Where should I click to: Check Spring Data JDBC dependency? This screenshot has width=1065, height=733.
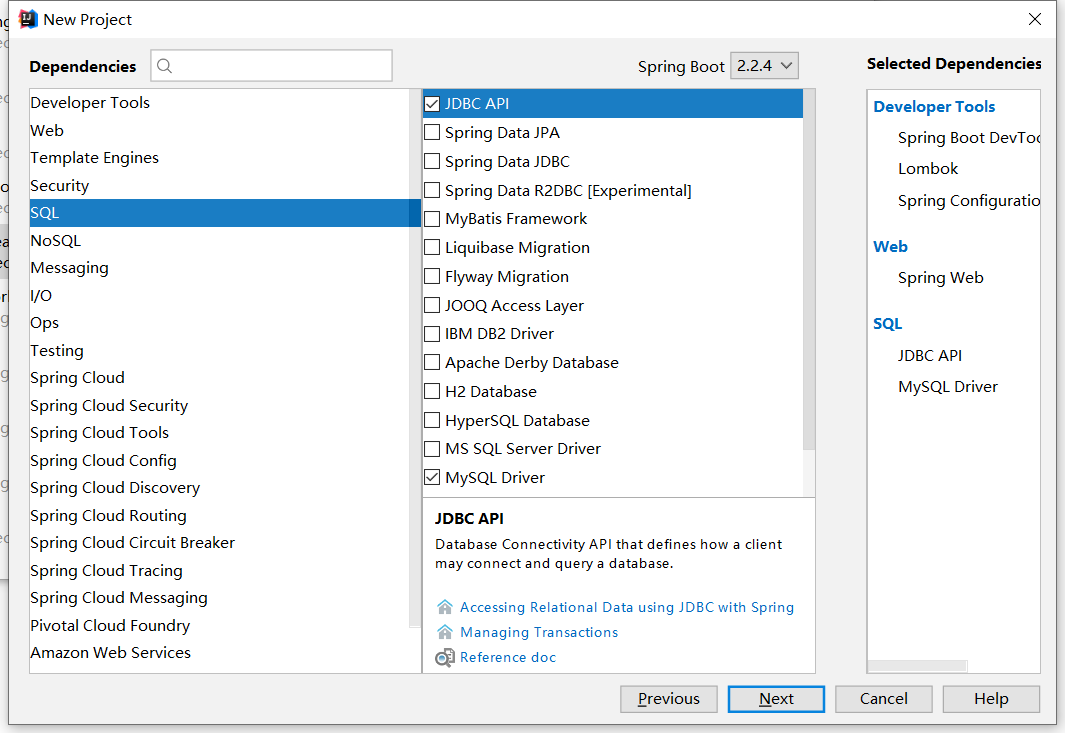pyautogui.click(x=432, y=162)
